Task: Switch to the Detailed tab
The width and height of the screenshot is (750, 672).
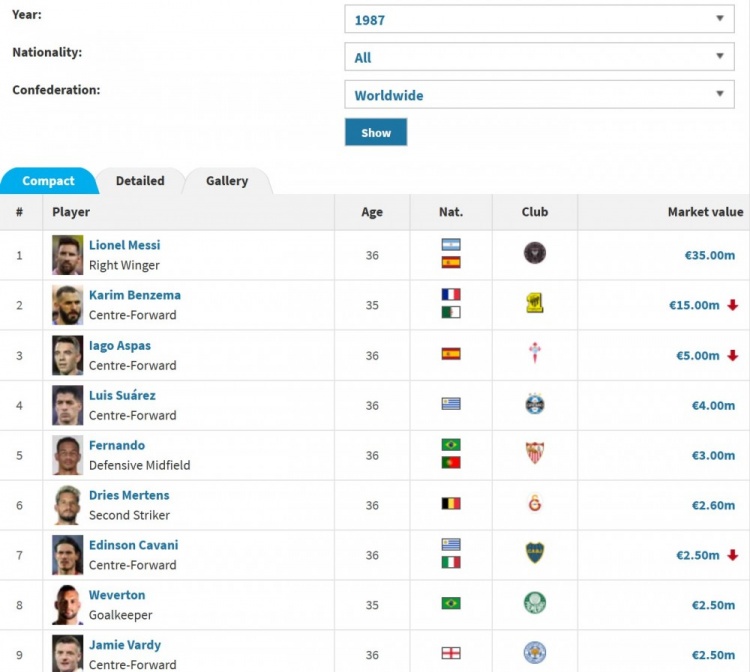Action: [140, 181]
